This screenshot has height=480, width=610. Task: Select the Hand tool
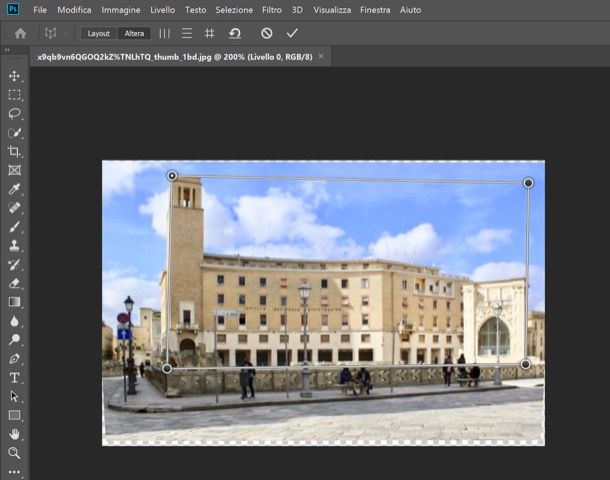tap(14, 434)
